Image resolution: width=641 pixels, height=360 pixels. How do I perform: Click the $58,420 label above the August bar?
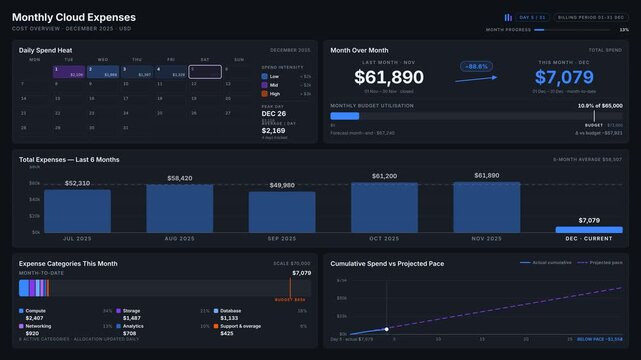[180, 178]
